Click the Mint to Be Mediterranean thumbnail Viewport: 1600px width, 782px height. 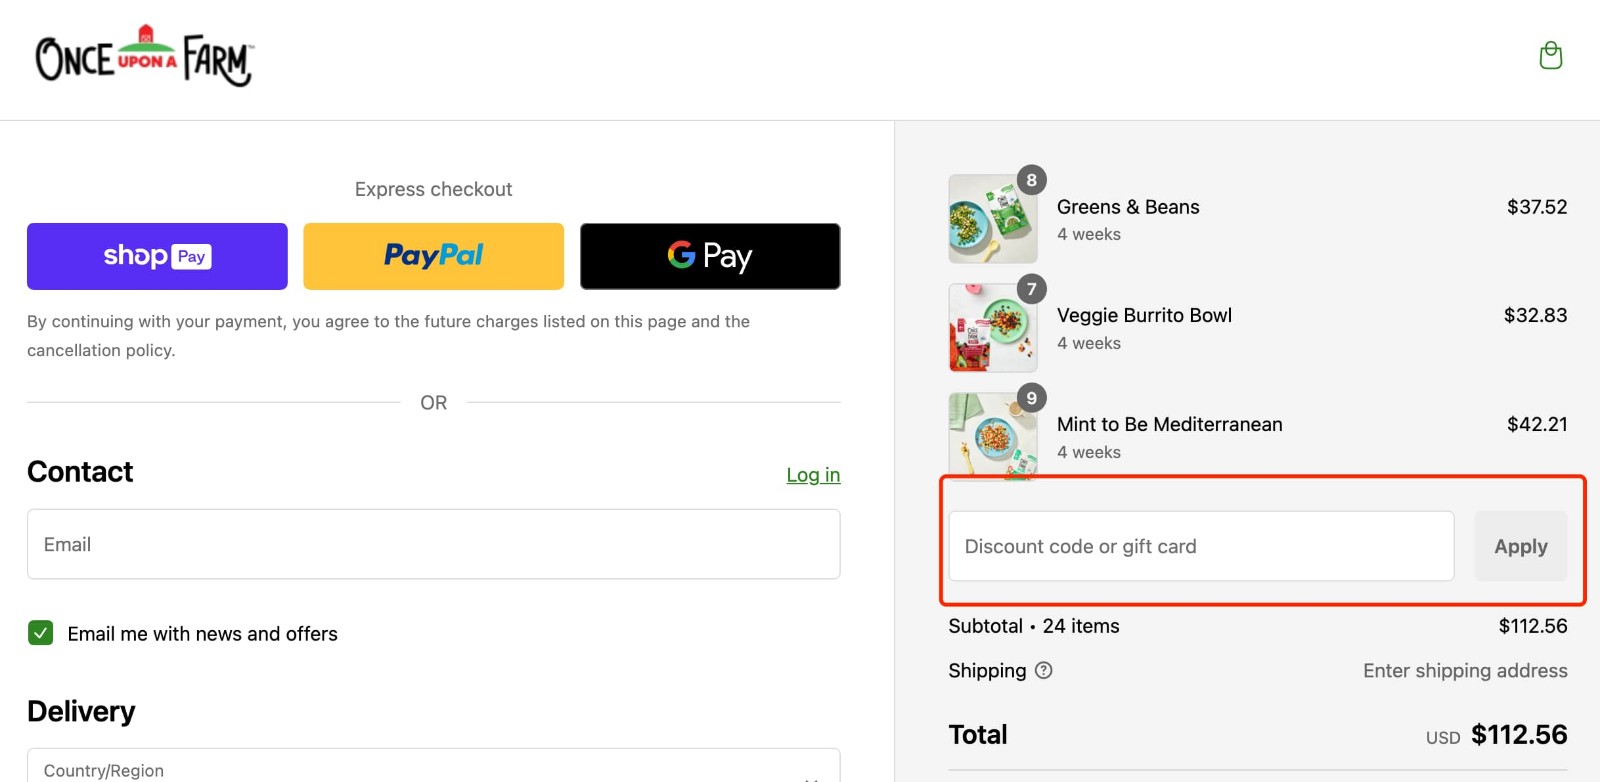(x=991, y=436)
